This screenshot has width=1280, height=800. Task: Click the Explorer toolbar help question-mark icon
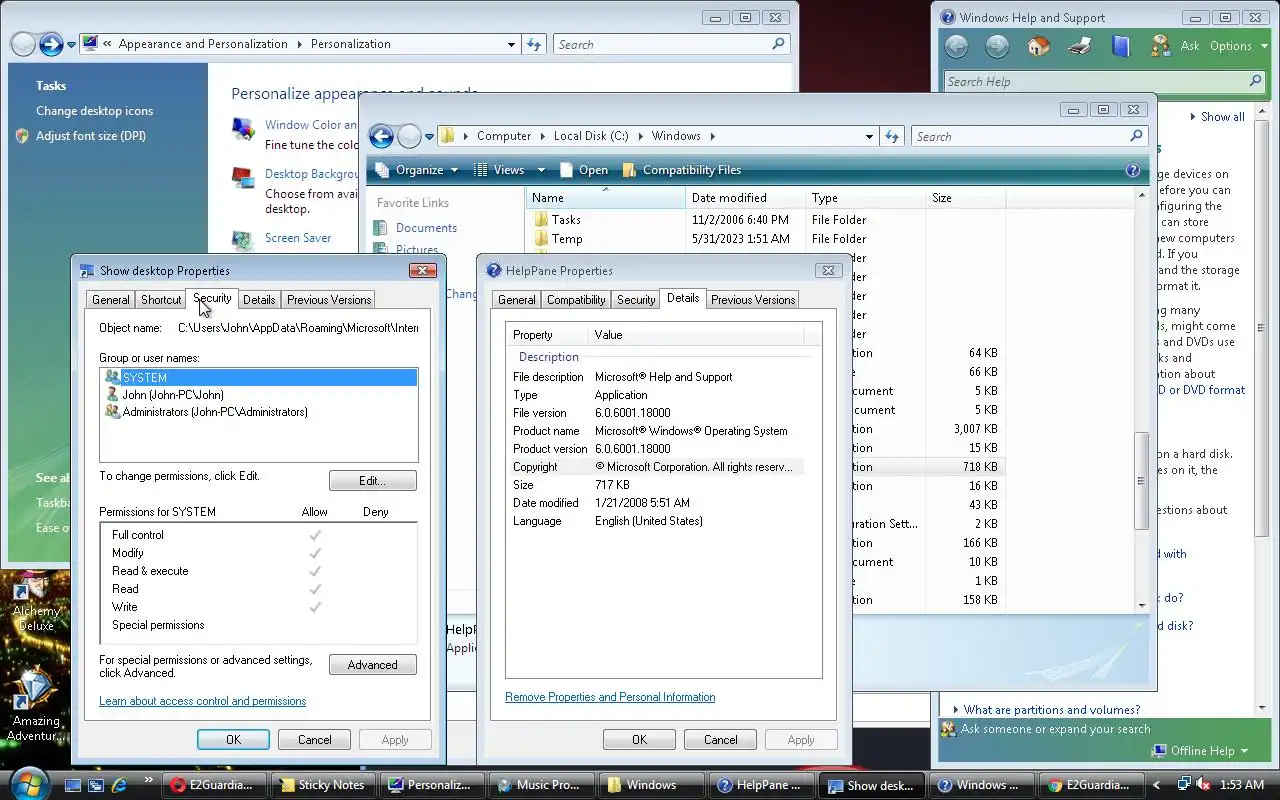click(1133, 170)
